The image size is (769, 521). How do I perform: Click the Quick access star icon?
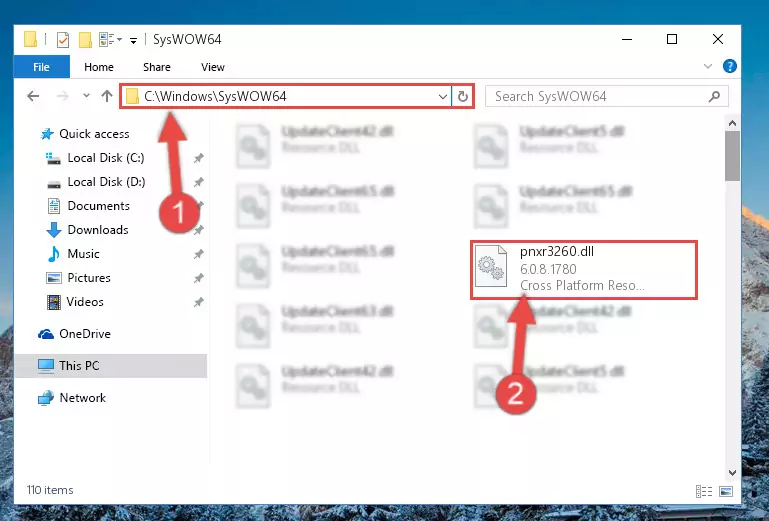47,134
